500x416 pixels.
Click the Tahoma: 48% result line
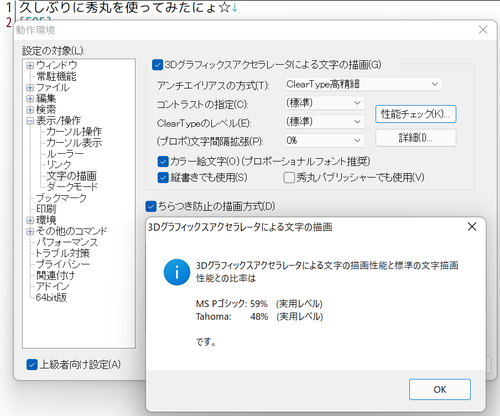(259, 316)
